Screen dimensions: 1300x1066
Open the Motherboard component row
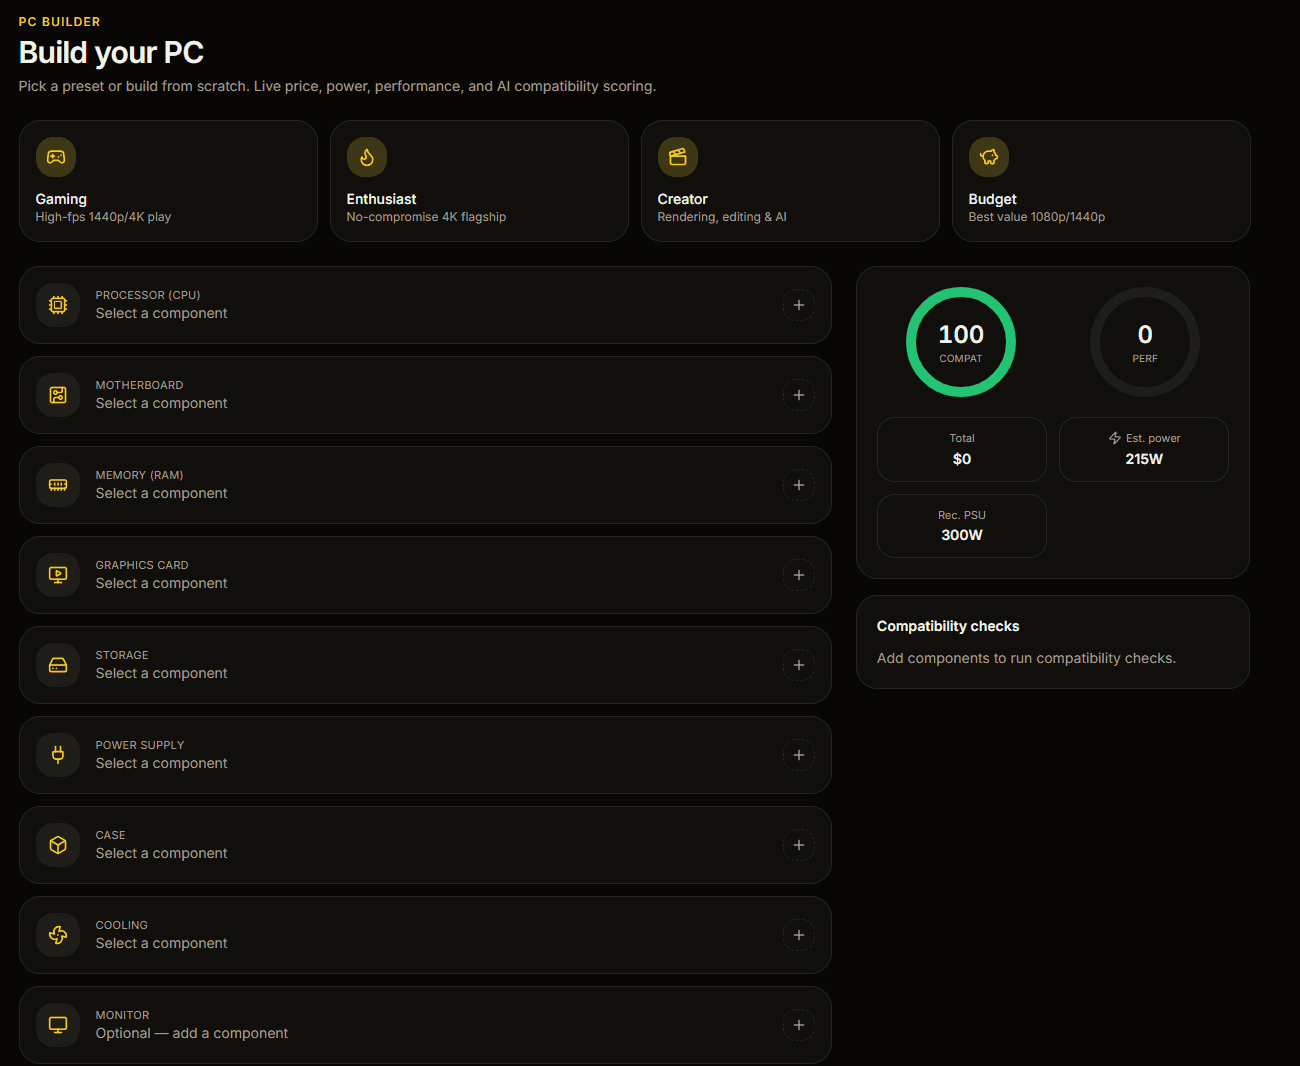click(425, 395)
